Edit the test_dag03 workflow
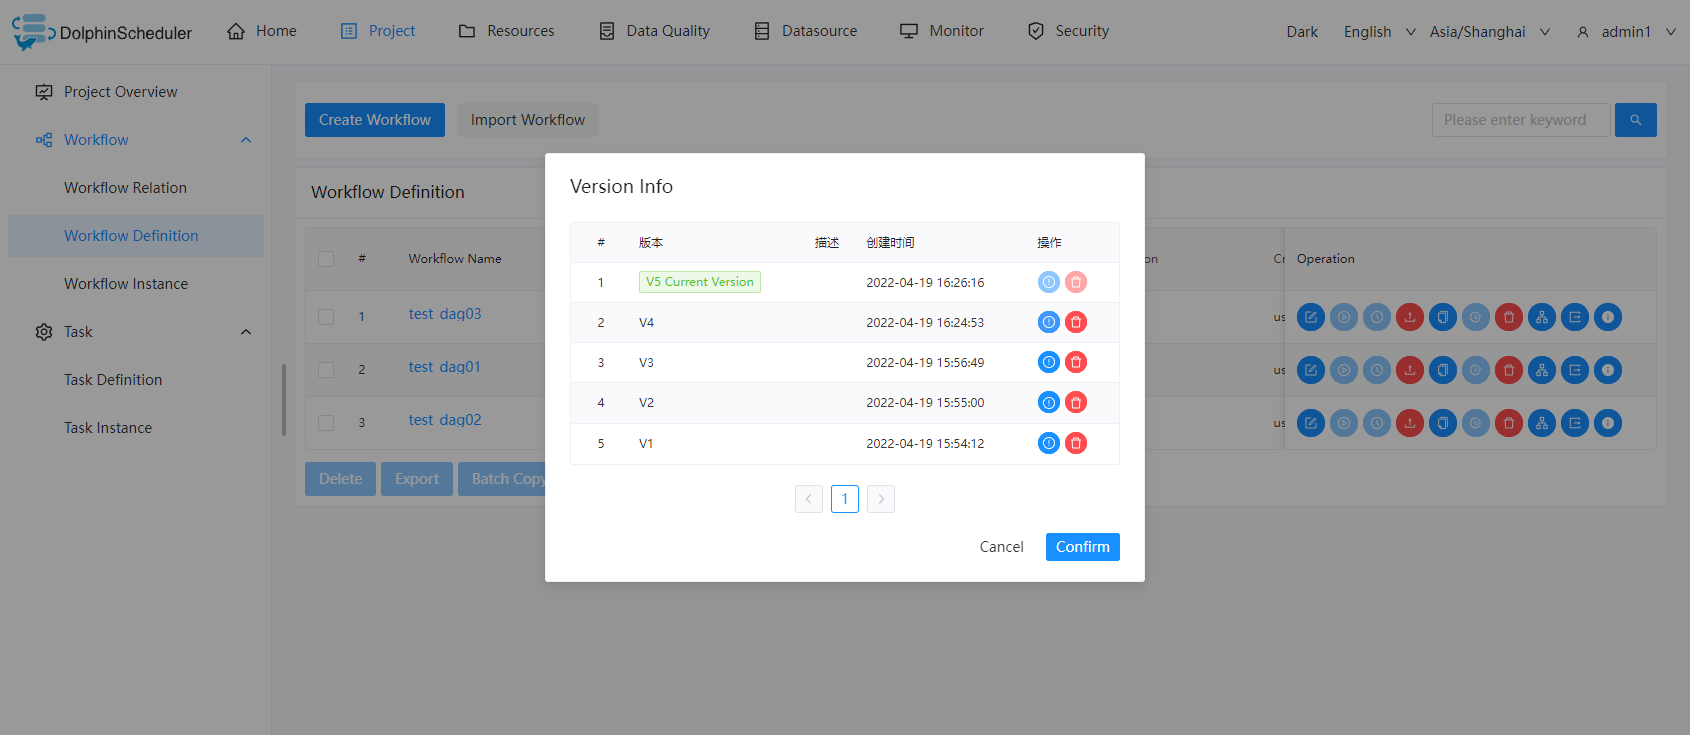The image size is (1690, 735). [1311, 317]
